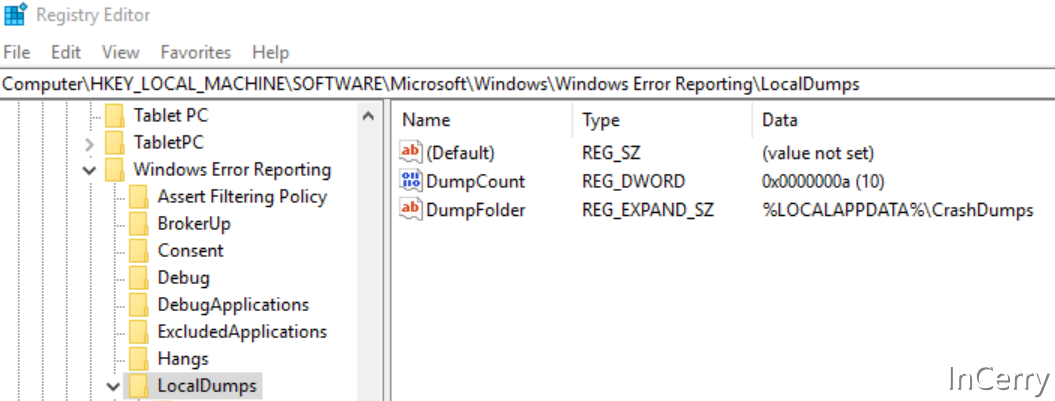Open the Favorites menu
Image resolution: width=1055 pixels, height=401 pixels.
pyautogui.click(x=195, y=52)
